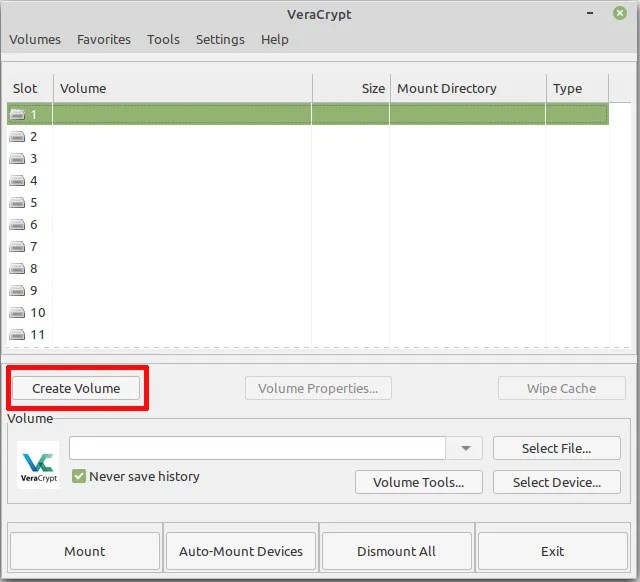Click the Type column header
This screenshot has width=640, height=582.
(x=577, y=88)
